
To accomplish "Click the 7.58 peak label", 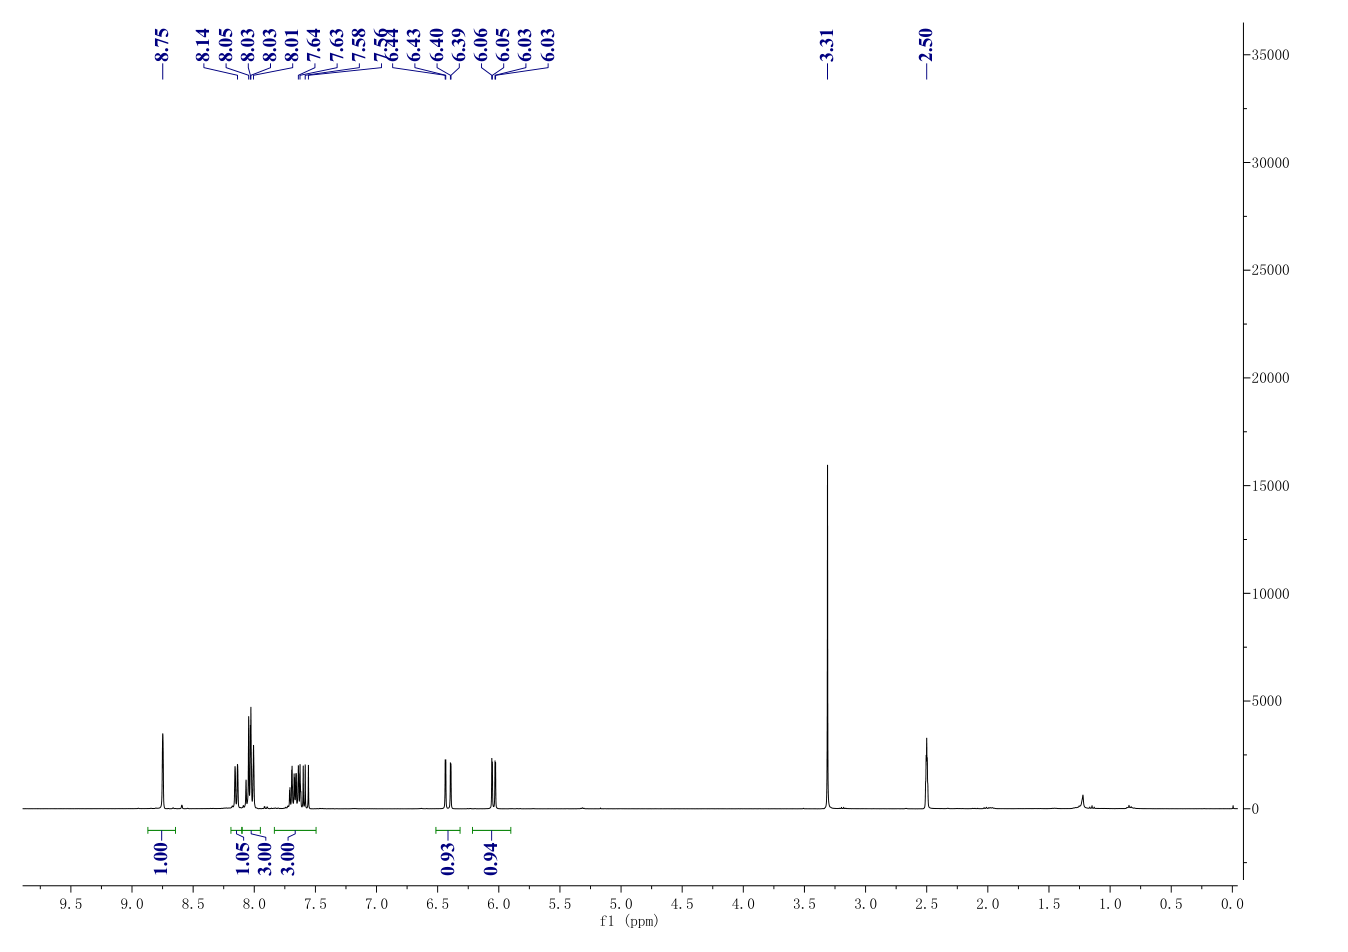I will pos(358,45).
